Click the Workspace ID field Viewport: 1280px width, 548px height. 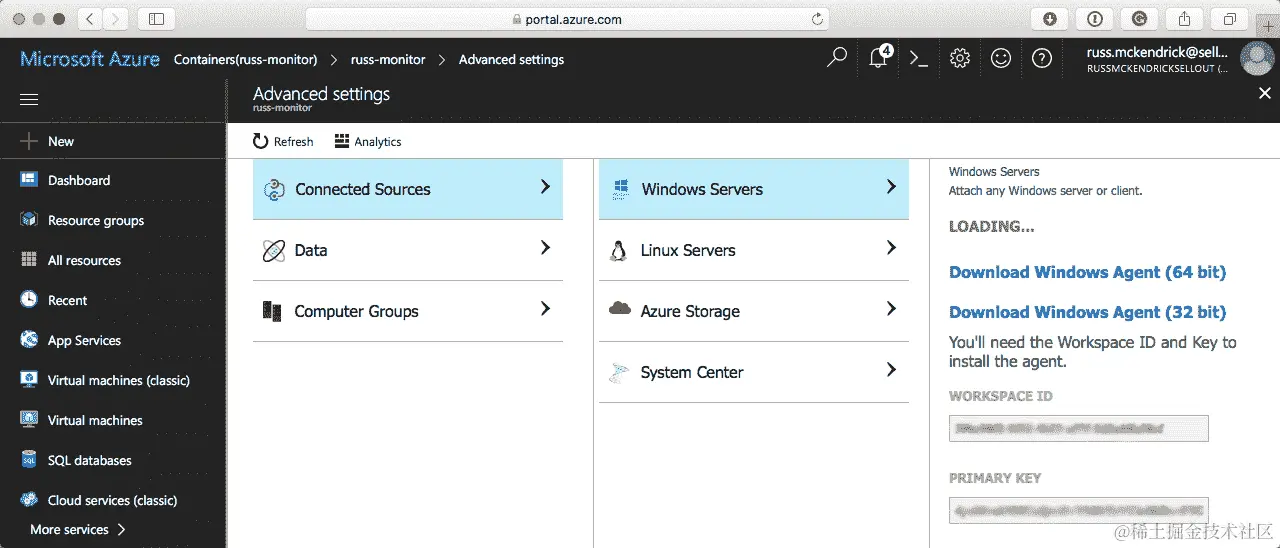pyautogui.click(x=1078, y=429)
